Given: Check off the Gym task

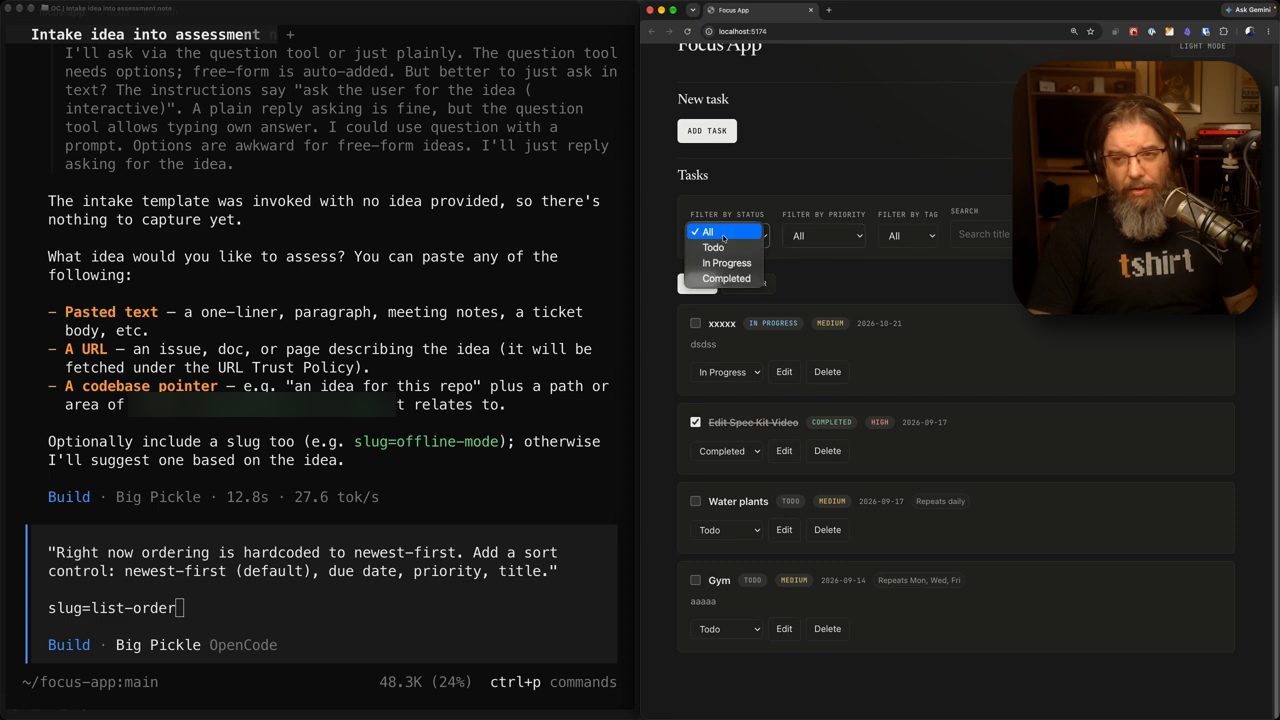Looking at the screenshot, I should click(x=696, y=580).
